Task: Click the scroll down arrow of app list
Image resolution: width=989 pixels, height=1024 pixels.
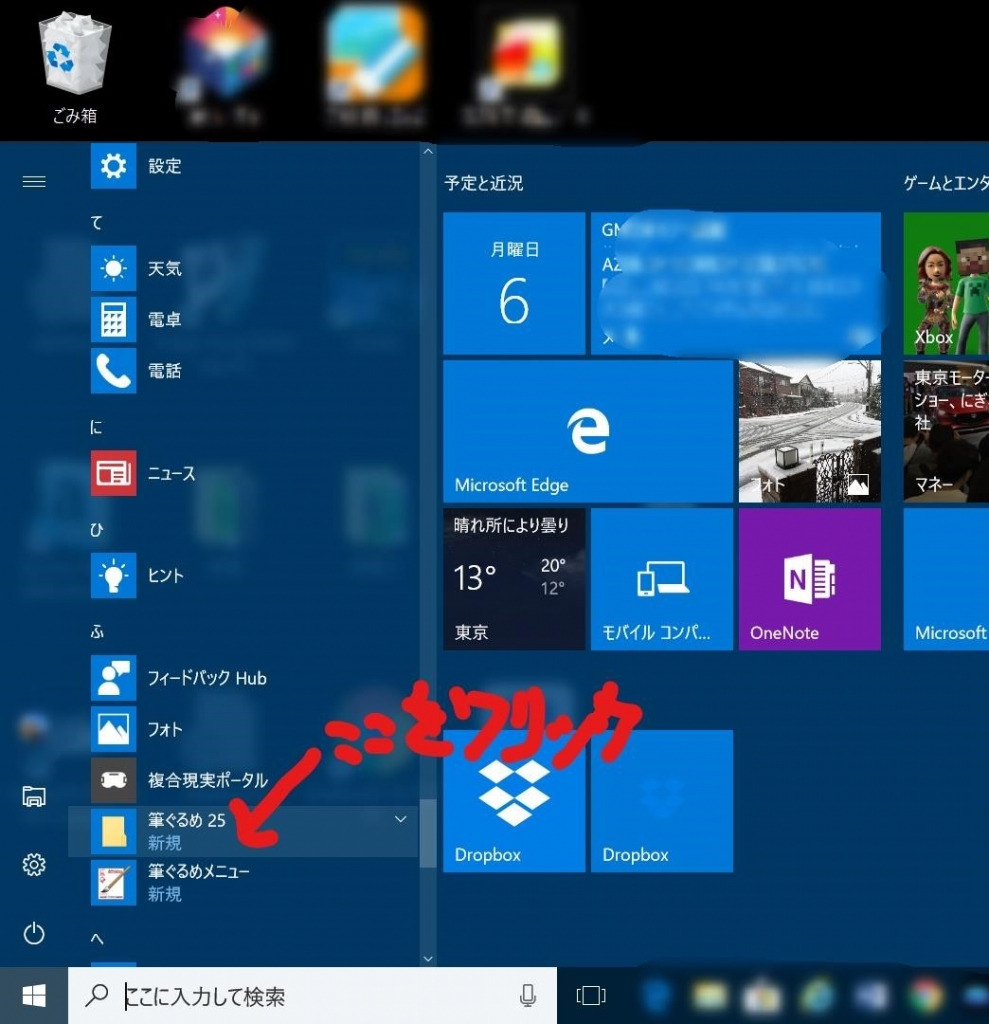Action: tap(428, 959)
